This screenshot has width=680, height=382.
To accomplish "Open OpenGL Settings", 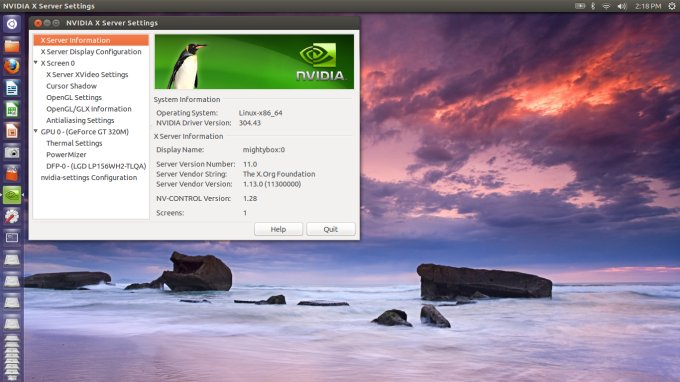I will (74, 98).
